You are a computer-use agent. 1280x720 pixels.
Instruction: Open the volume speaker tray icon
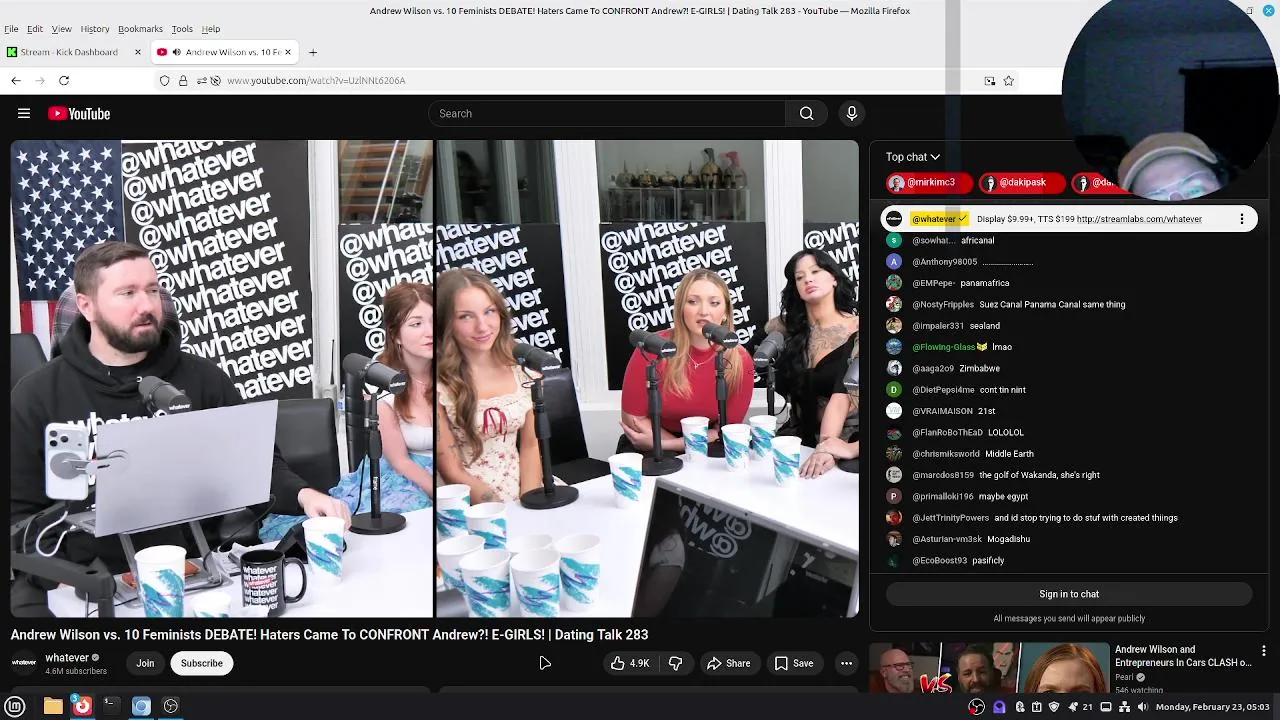pos(1142,707)
